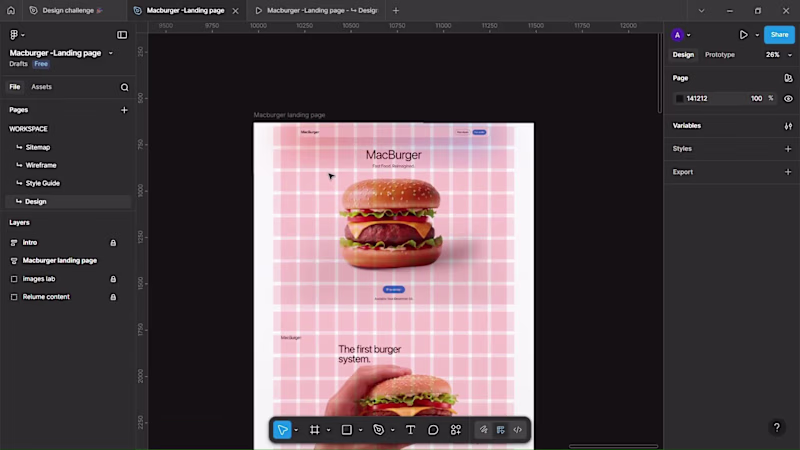
Task: Open Variables settings icon
Action: click(x=788, y=126)
